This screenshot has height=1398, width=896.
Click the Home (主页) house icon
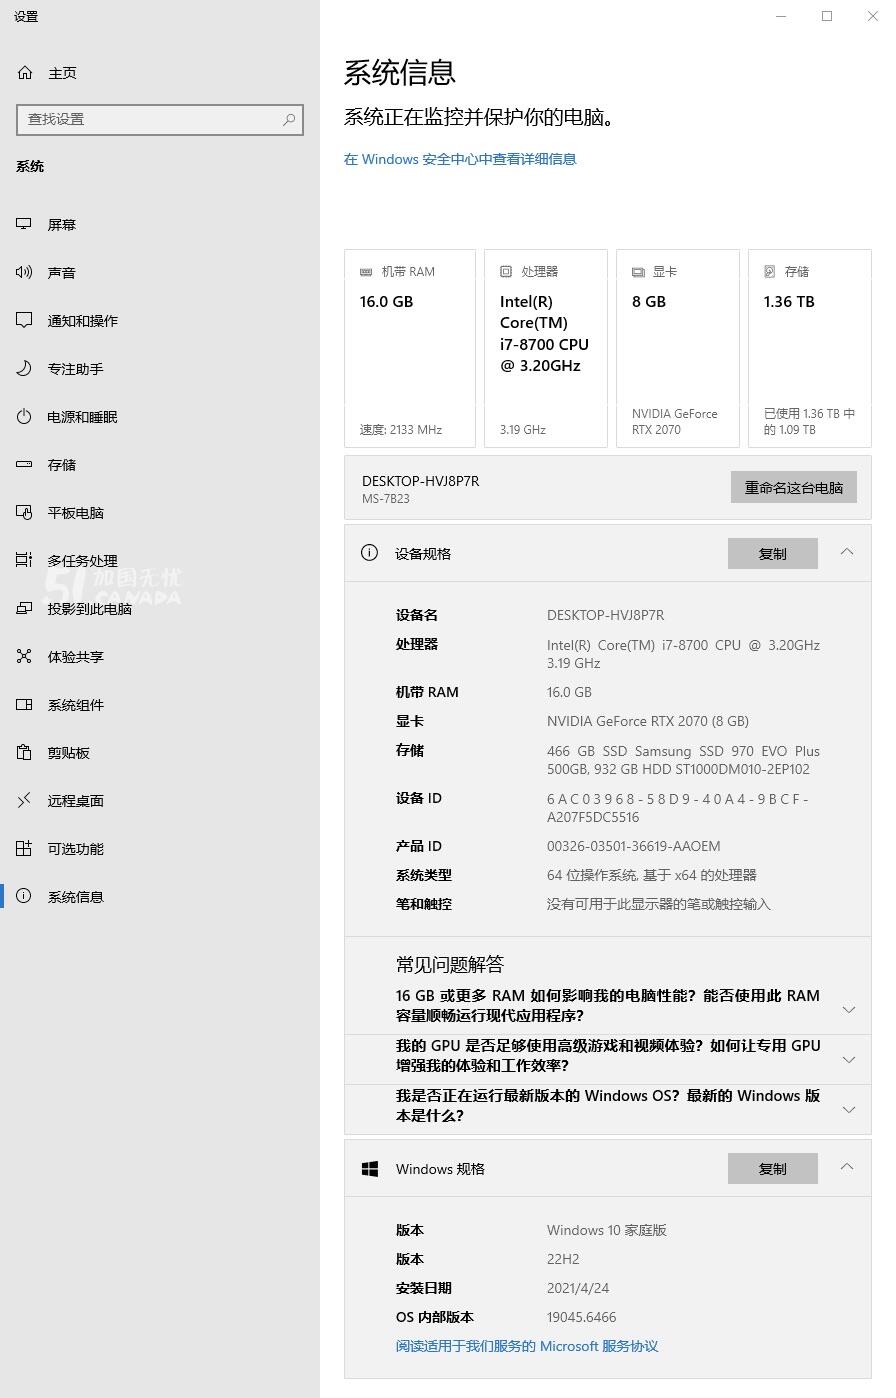pos(25,73)
